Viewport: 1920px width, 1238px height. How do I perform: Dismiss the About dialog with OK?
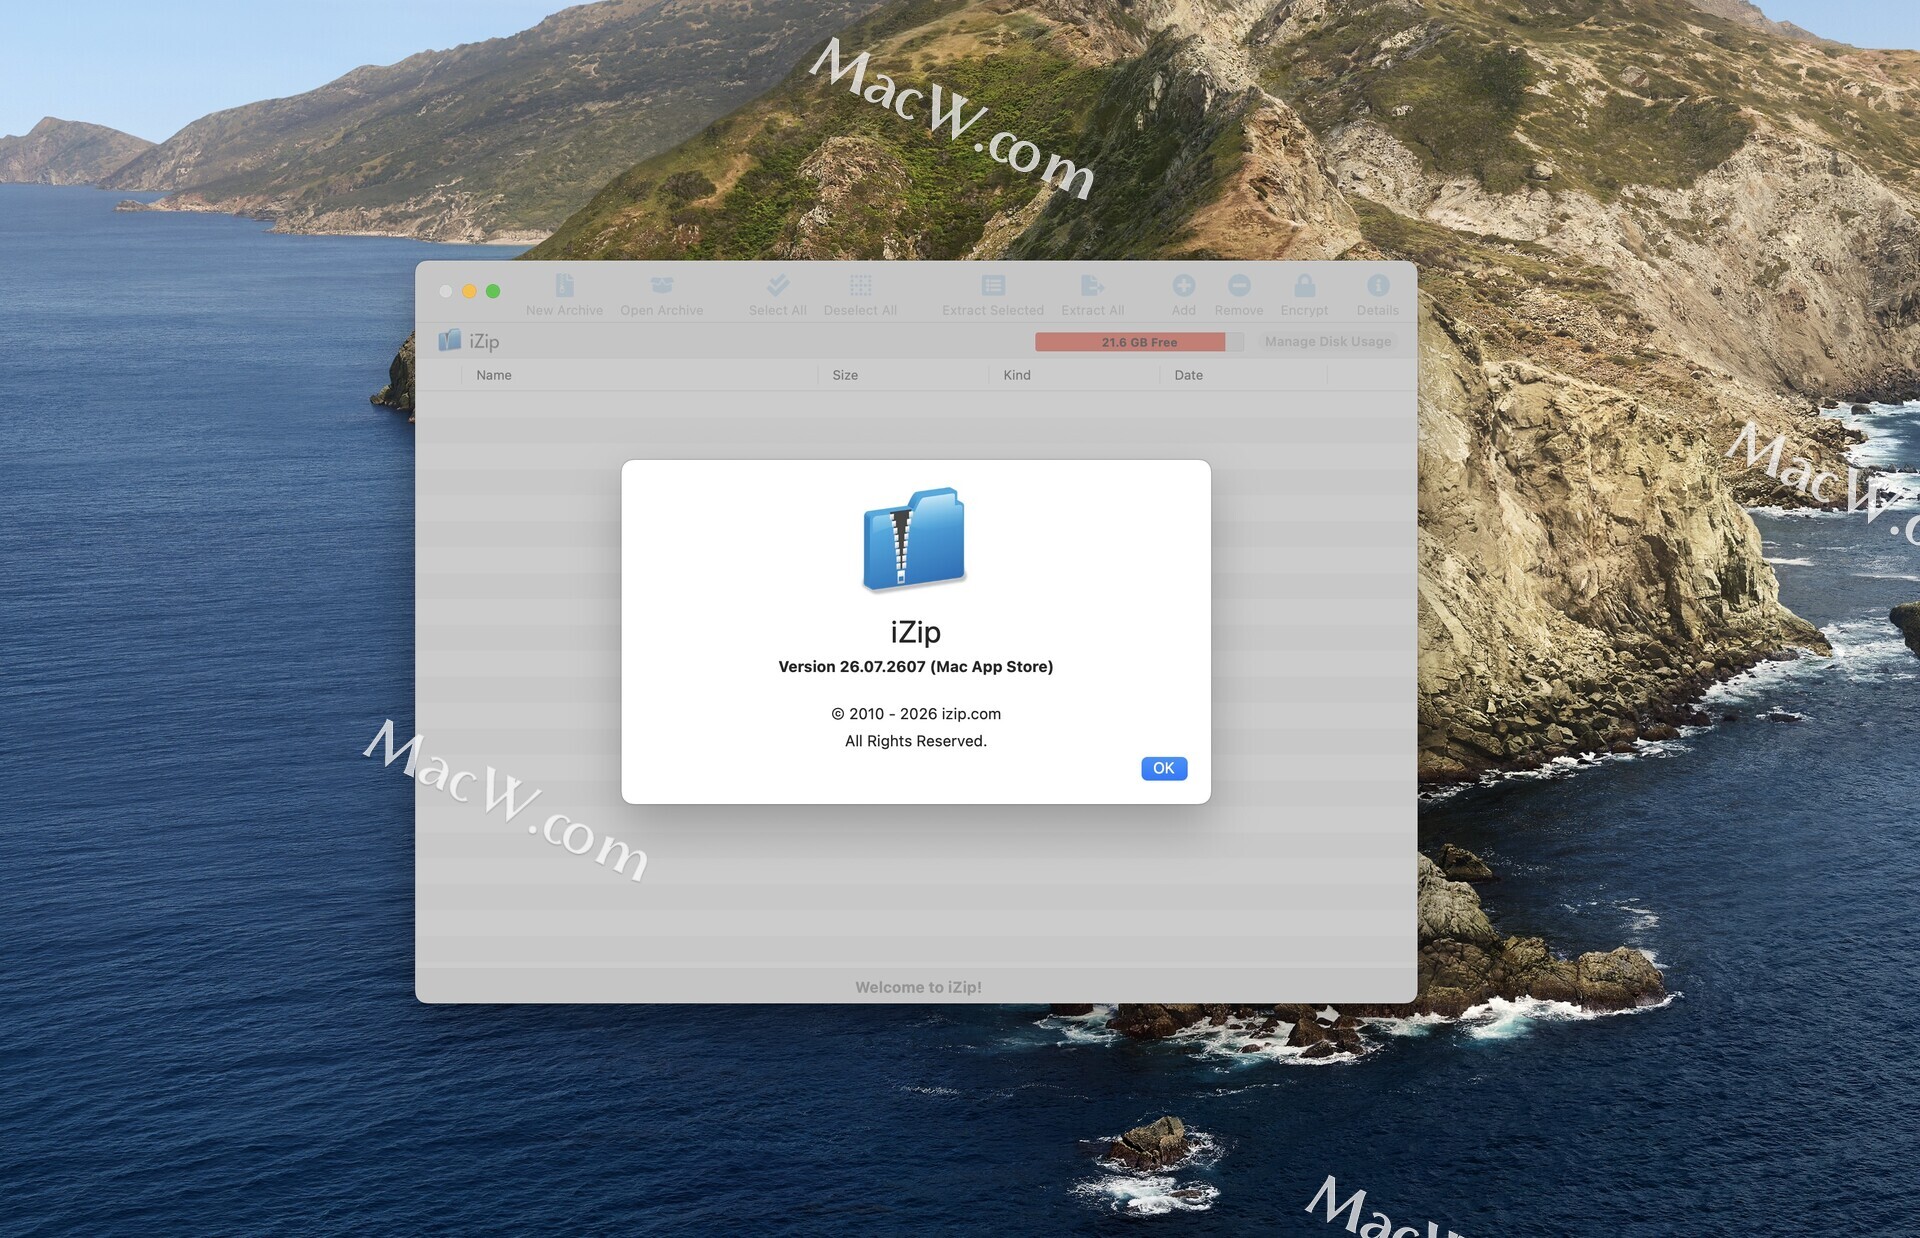click(x=1164, y=768)
